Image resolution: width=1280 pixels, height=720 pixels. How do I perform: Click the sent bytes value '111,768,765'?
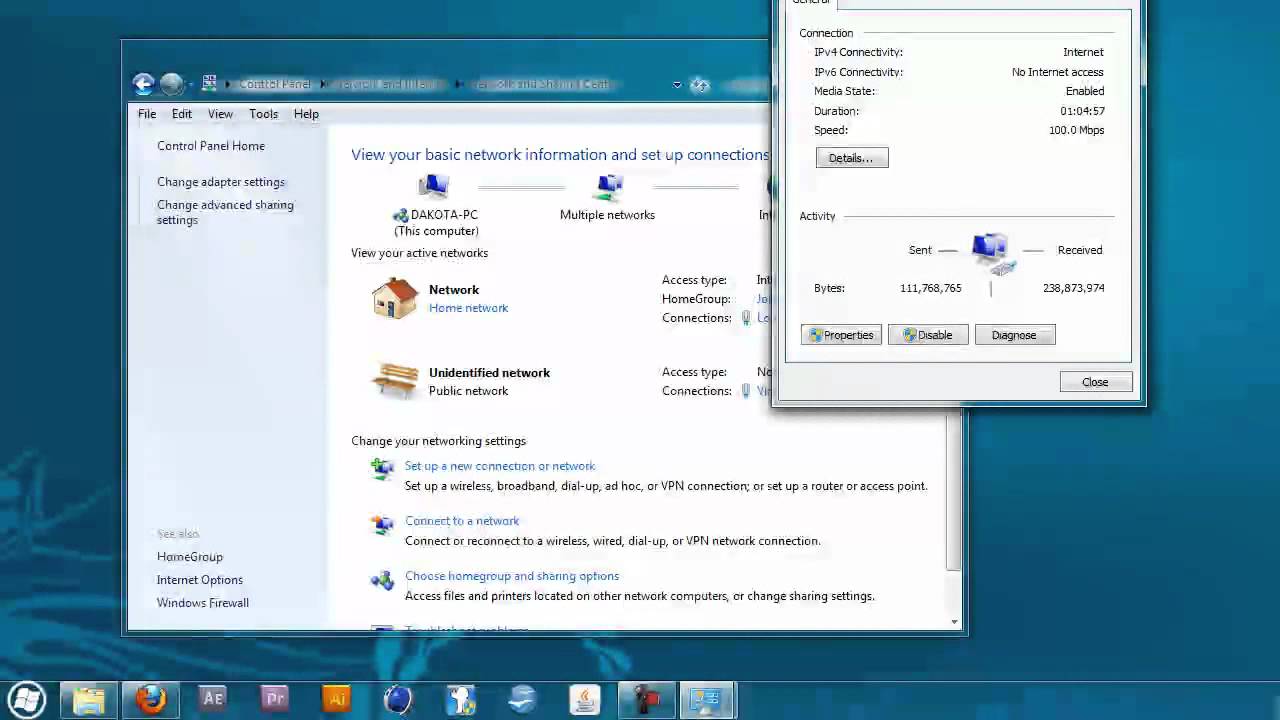pyautogui.click(x=931, y=288)
